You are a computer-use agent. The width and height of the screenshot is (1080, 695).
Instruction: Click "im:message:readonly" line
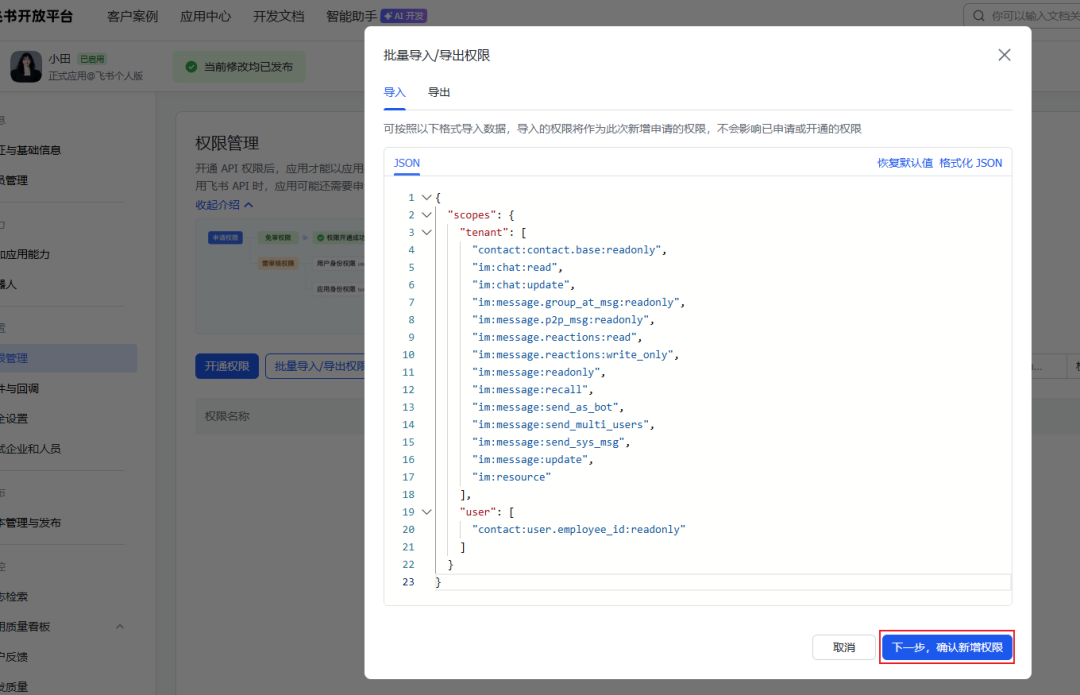[x=539, y=373]
